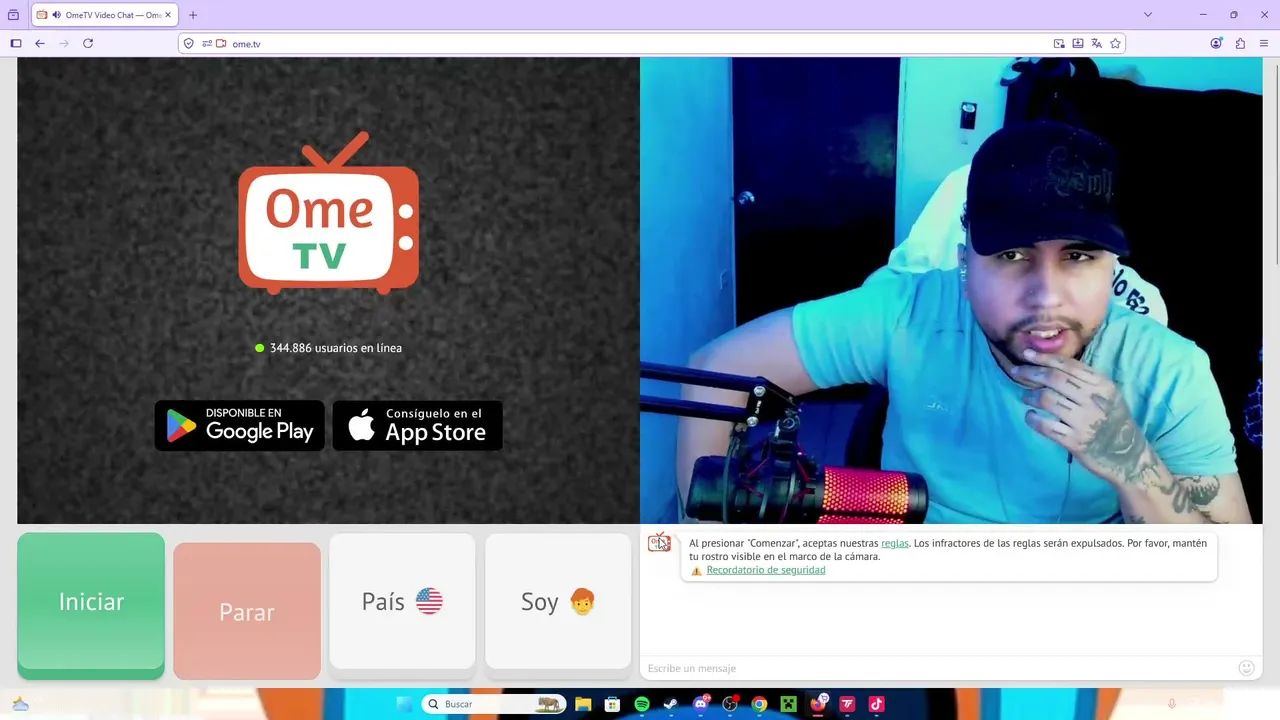
Task: Mute the OmeTV tab audio icon
Action: point(56,15)
